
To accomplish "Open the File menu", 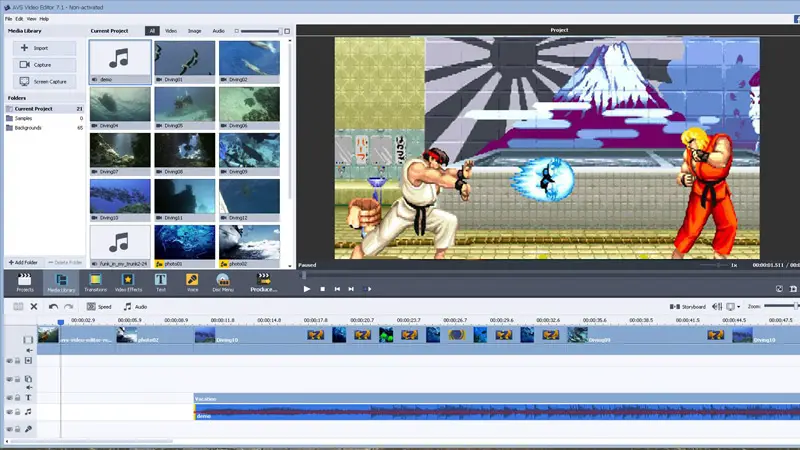I will 9,19.
